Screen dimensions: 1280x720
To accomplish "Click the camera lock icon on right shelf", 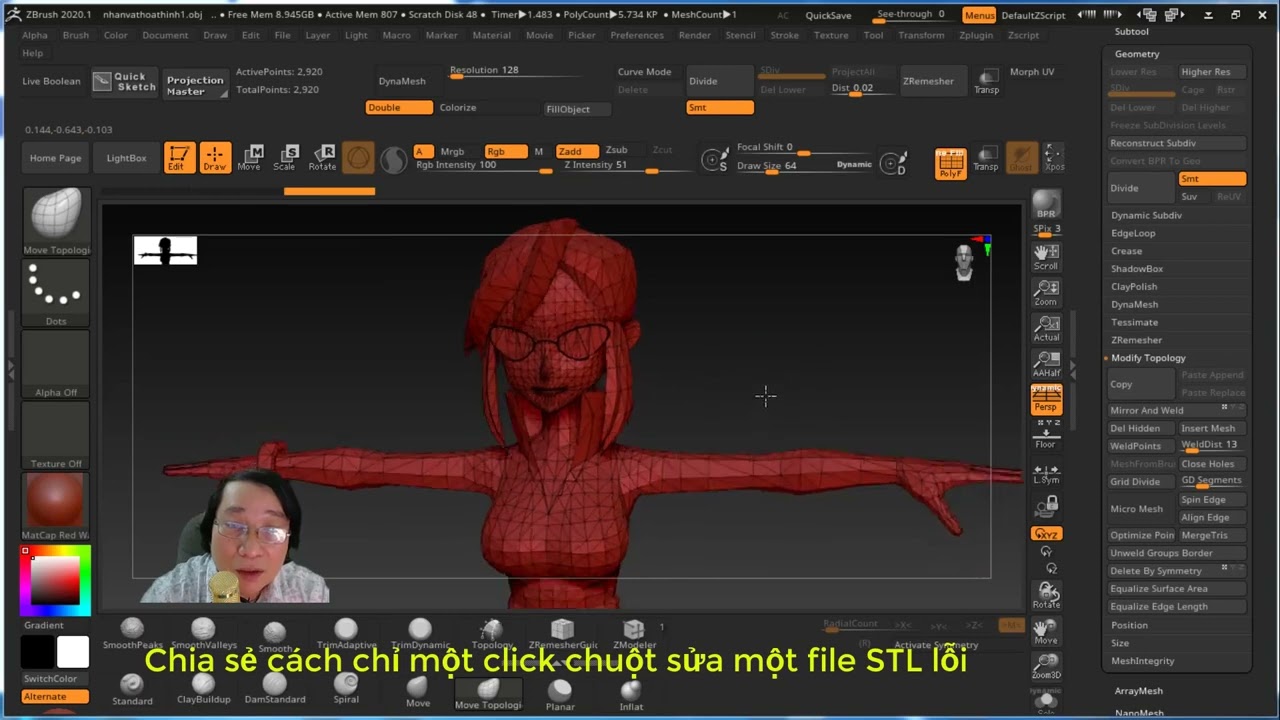I will tap(1046, 508).
